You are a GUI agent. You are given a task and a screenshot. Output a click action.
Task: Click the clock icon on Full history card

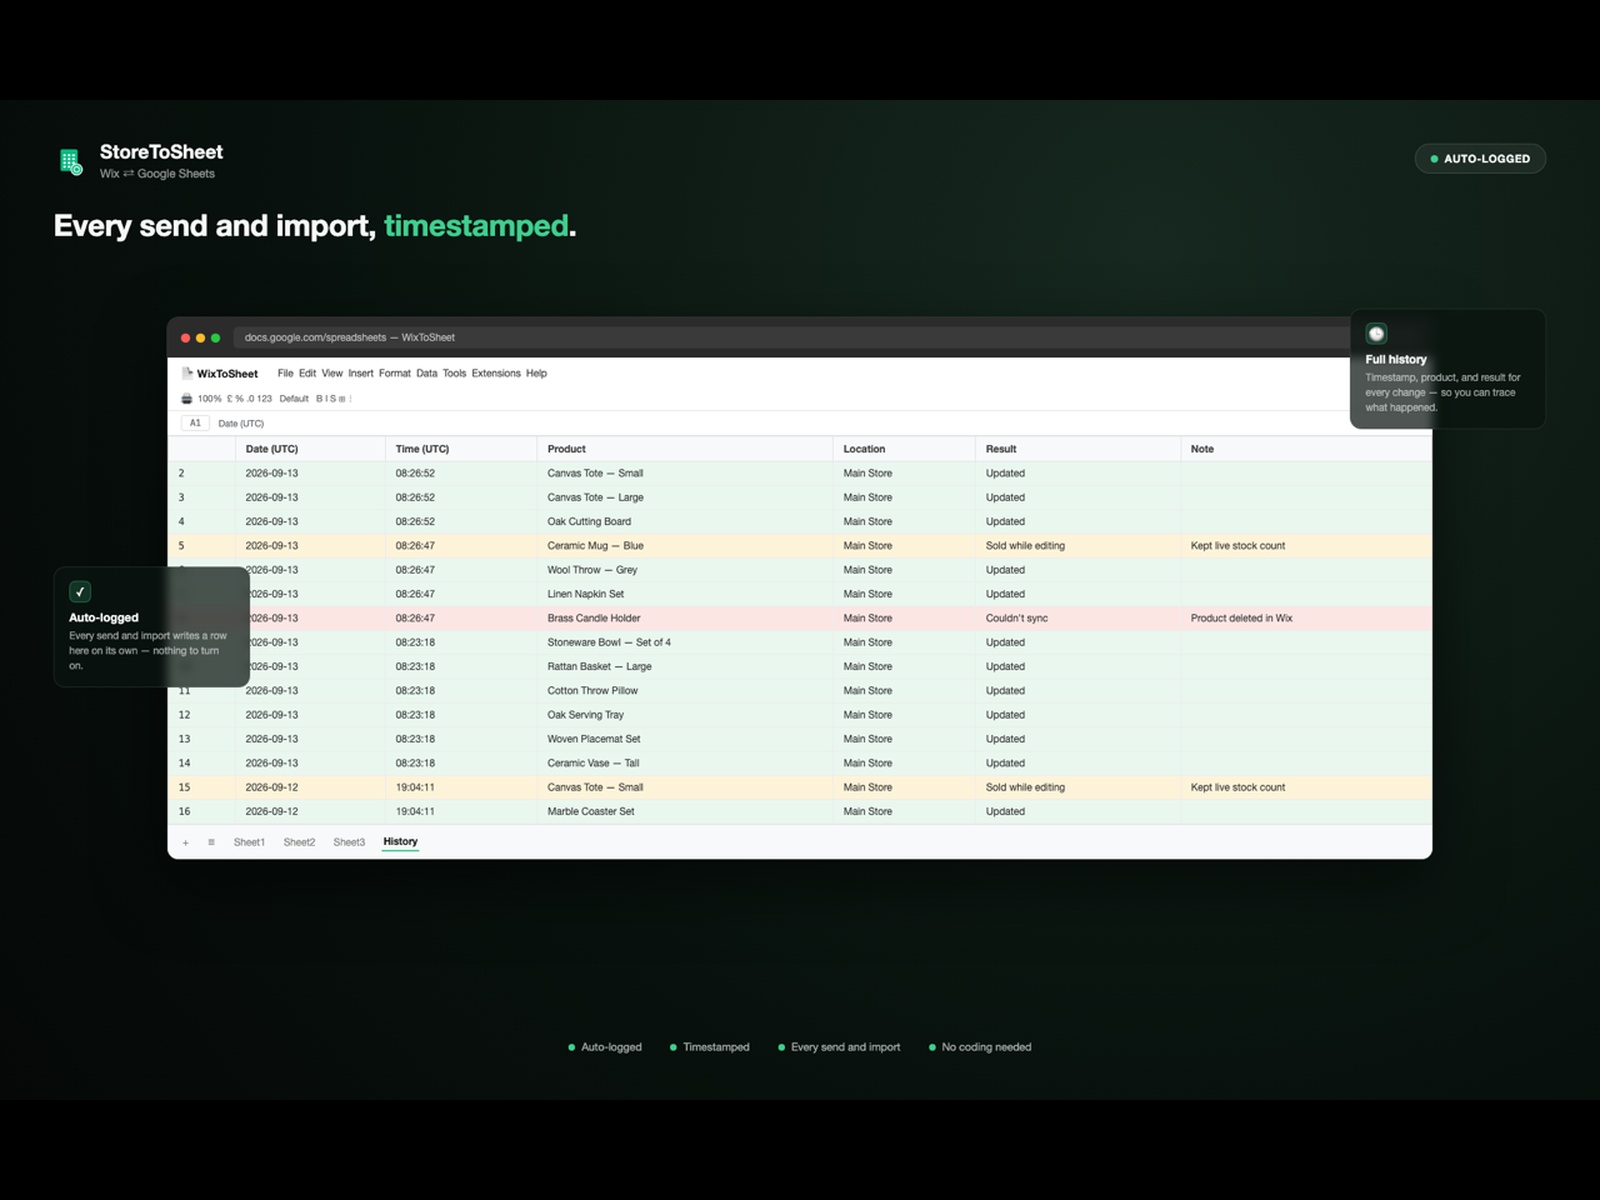(1376, 333)
